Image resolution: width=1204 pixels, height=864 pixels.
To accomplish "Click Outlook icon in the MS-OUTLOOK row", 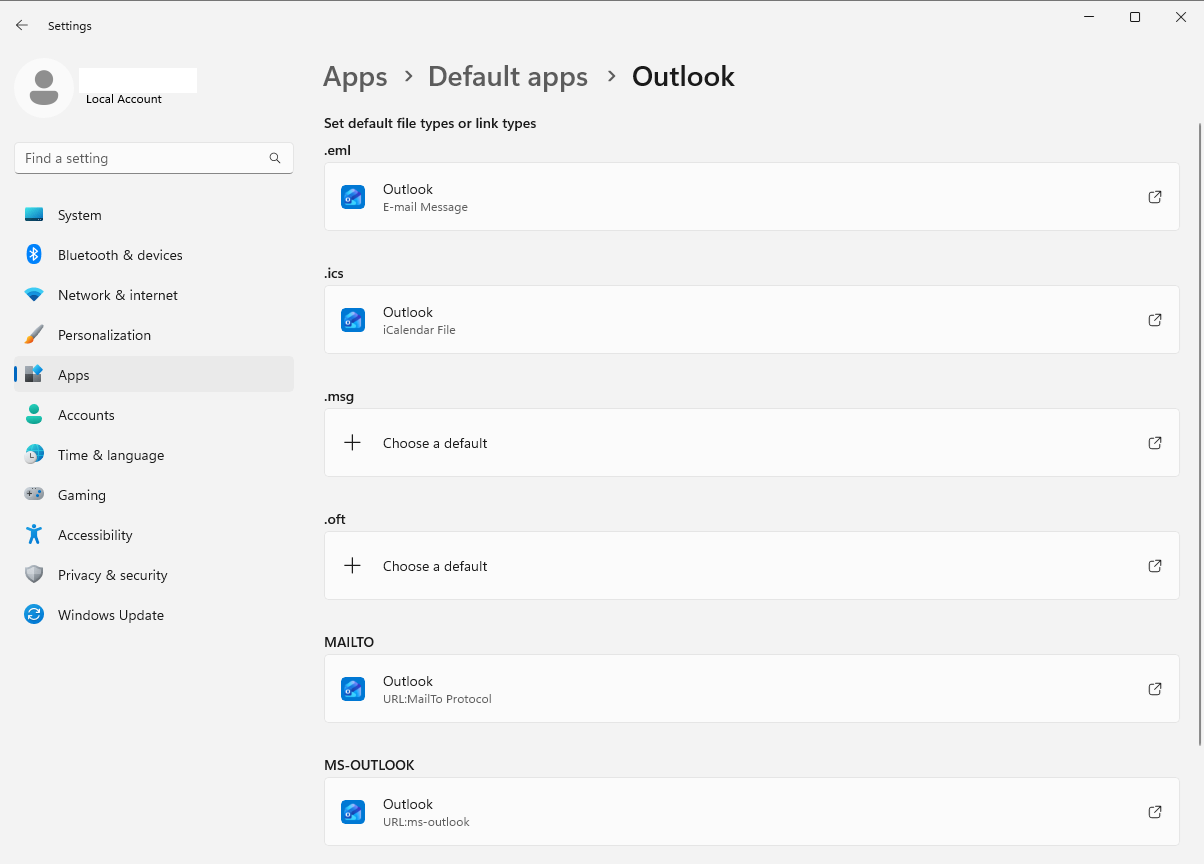I will [x=353, y=812].
